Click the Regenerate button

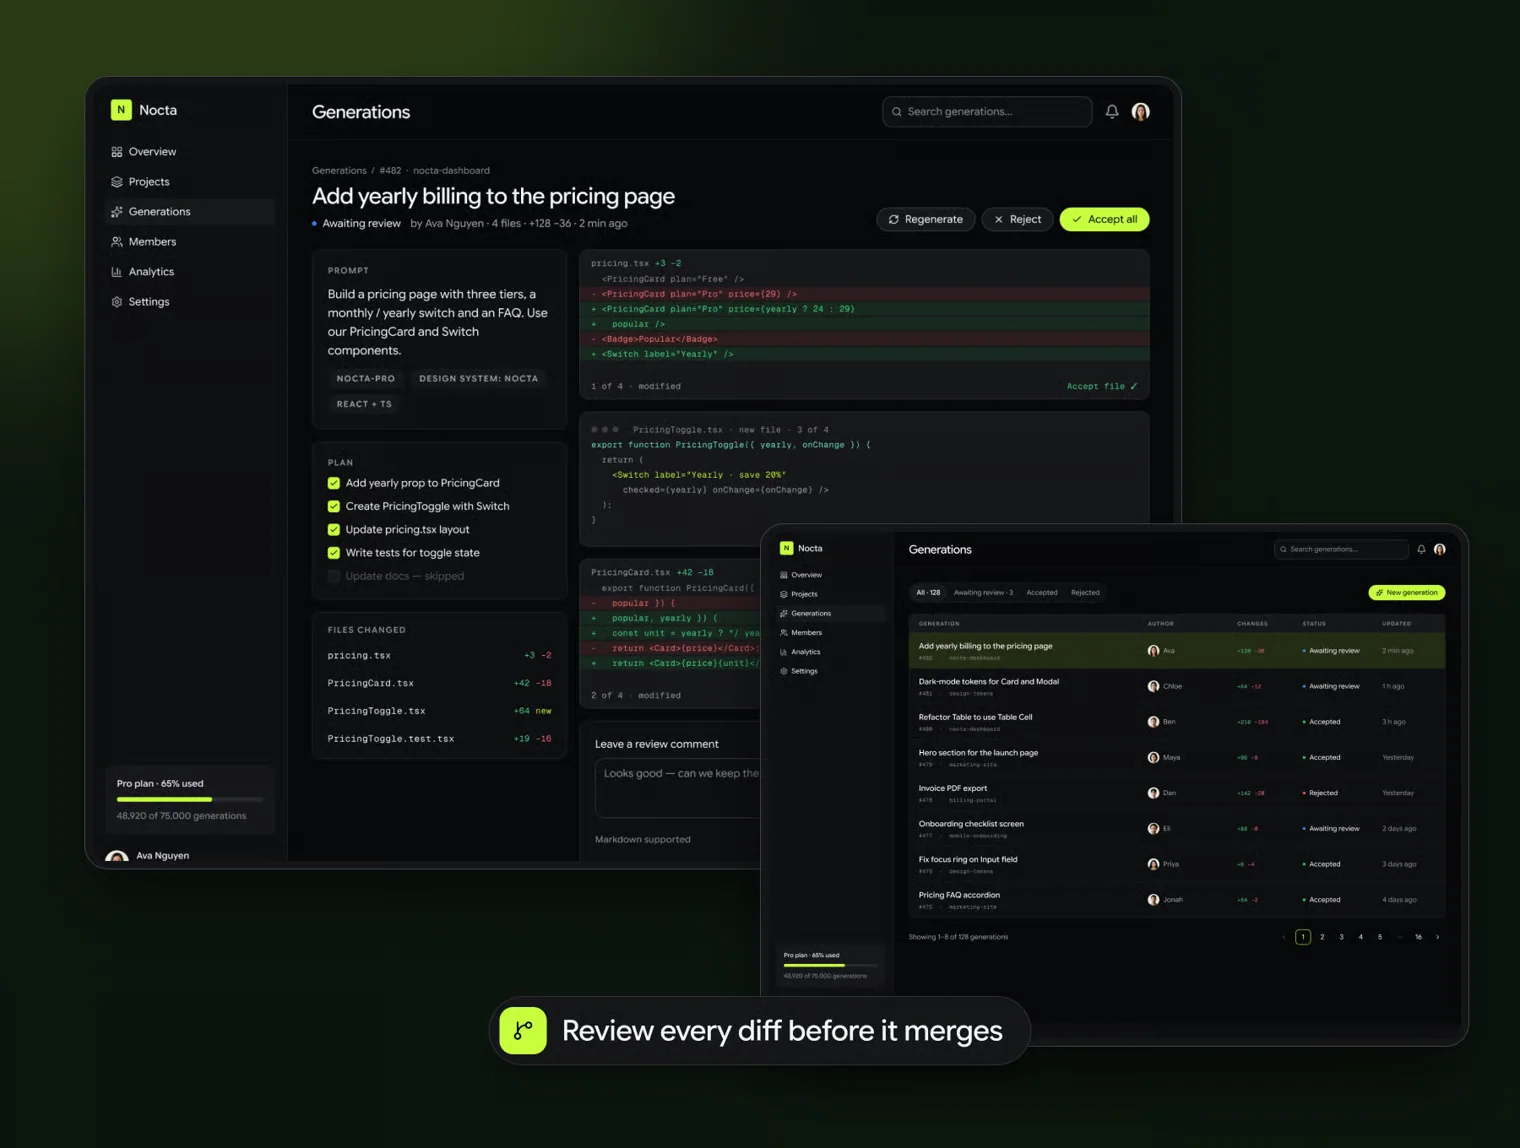pos(926,219)
